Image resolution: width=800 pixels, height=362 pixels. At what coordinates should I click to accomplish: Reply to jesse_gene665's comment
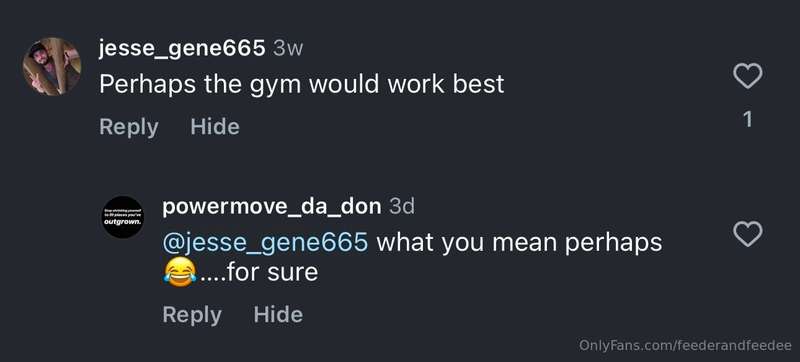click(129, 127)
